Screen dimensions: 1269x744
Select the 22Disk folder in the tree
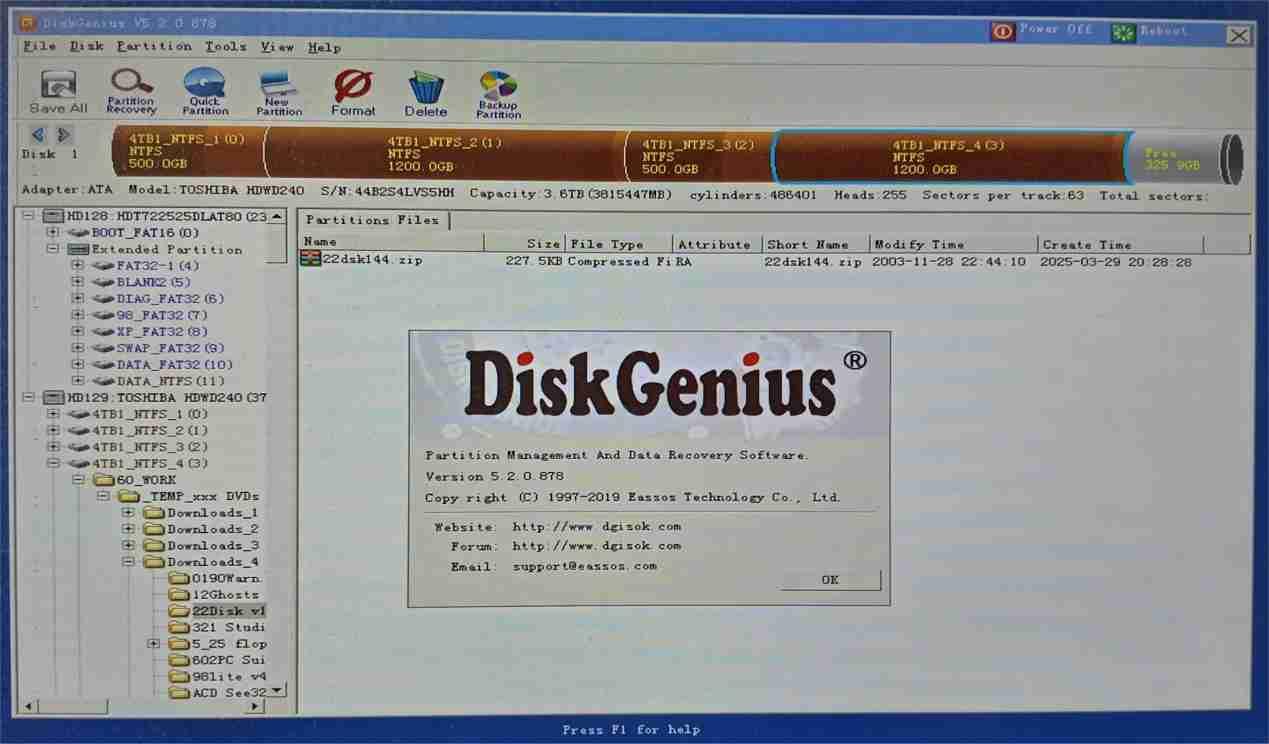pyautogui.click(x=216, y=610)
